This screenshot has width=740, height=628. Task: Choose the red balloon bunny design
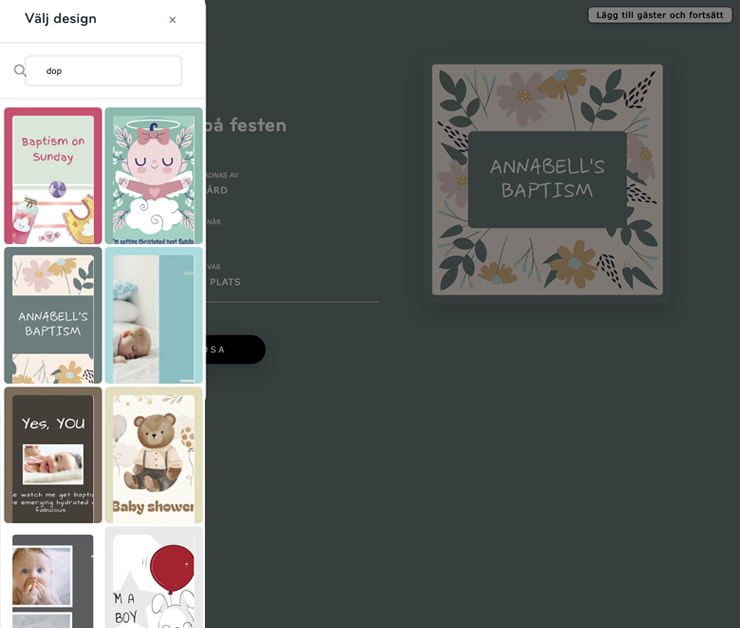(x=154, y=578)
